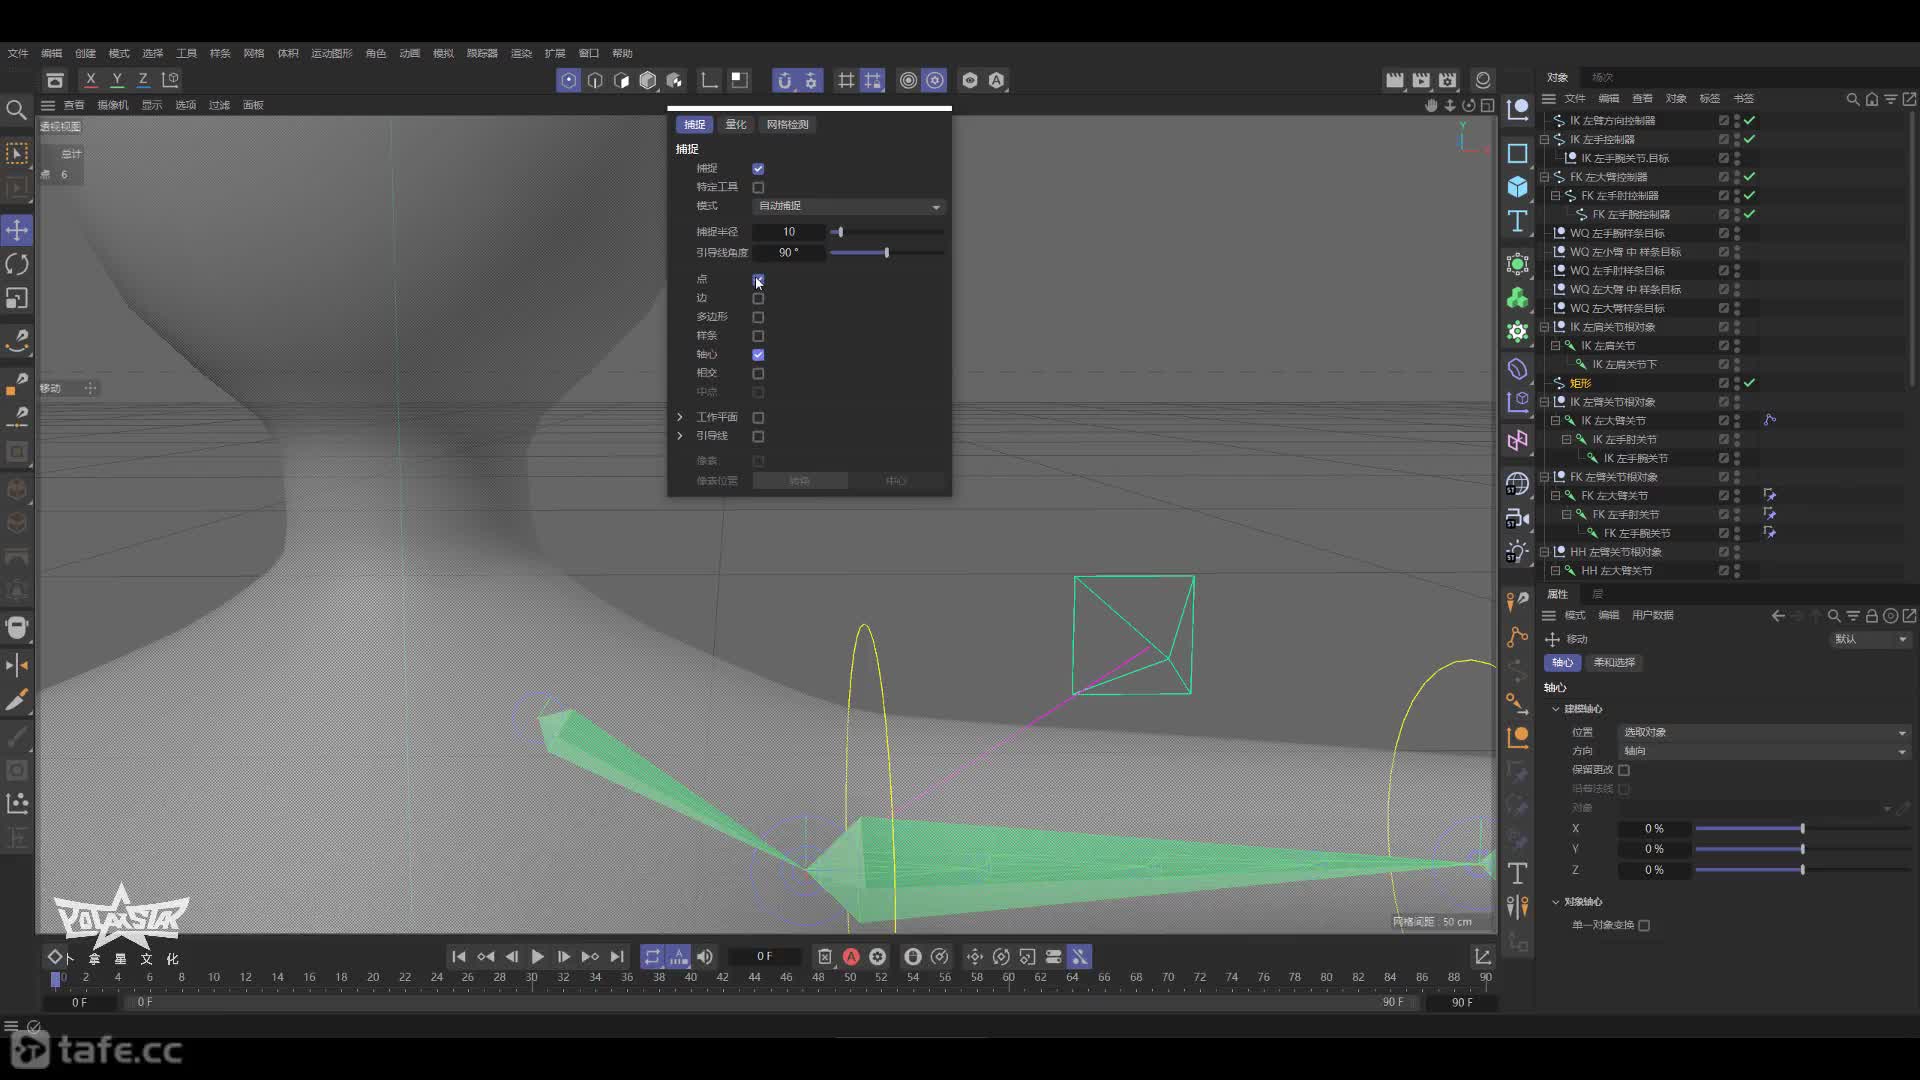
Task: Click the object manager home icon
Action: (x=1871, y=99)
